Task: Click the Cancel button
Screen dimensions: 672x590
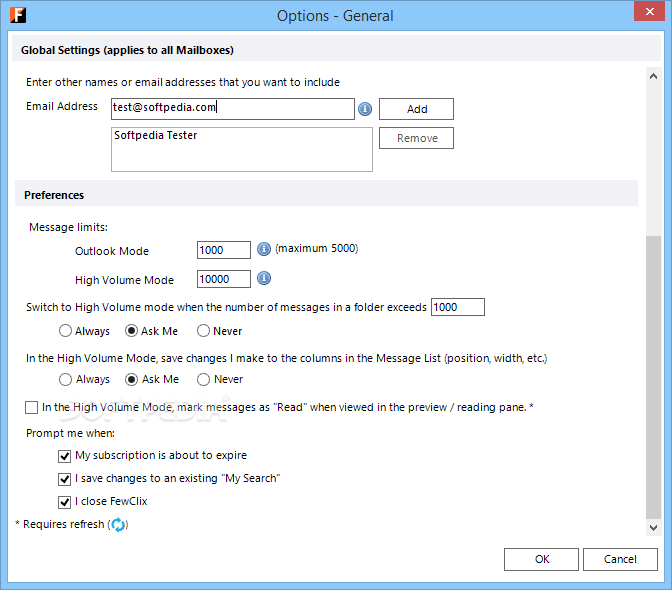Action: (620, 559)
